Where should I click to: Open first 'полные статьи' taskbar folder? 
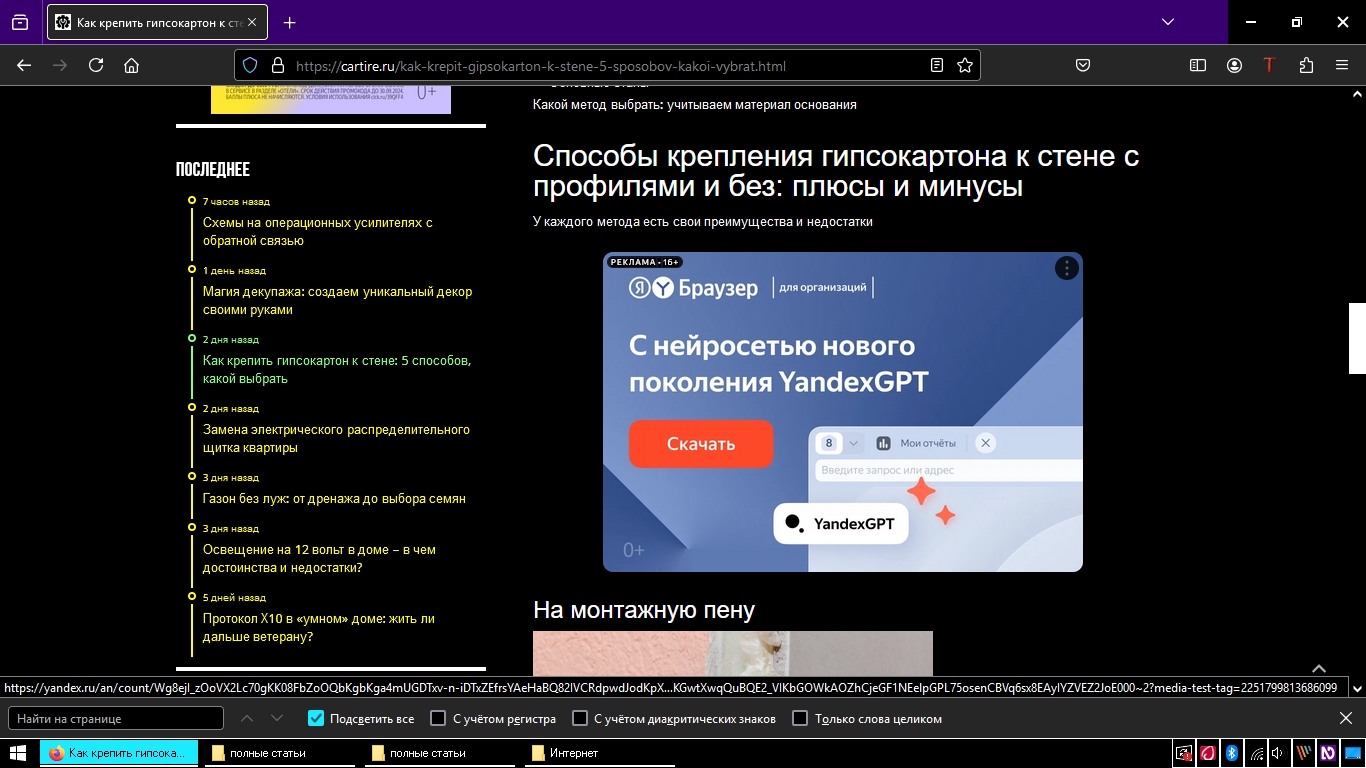coord(280,753)
